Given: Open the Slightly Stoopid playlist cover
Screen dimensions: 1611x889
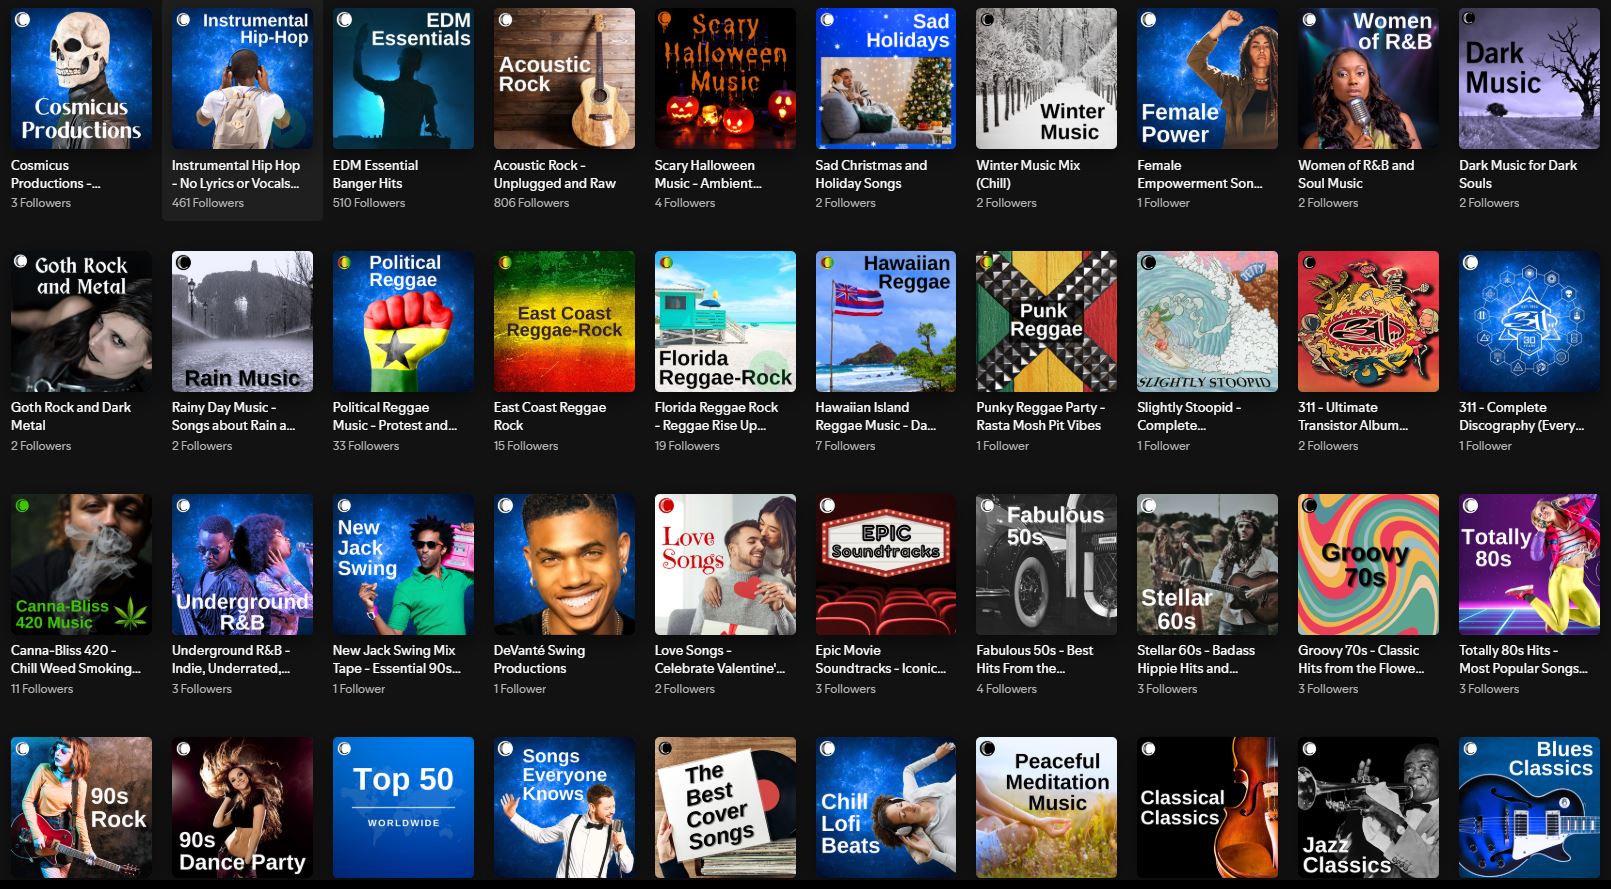Looking at the screenshot, I should tap(1208, 321).
